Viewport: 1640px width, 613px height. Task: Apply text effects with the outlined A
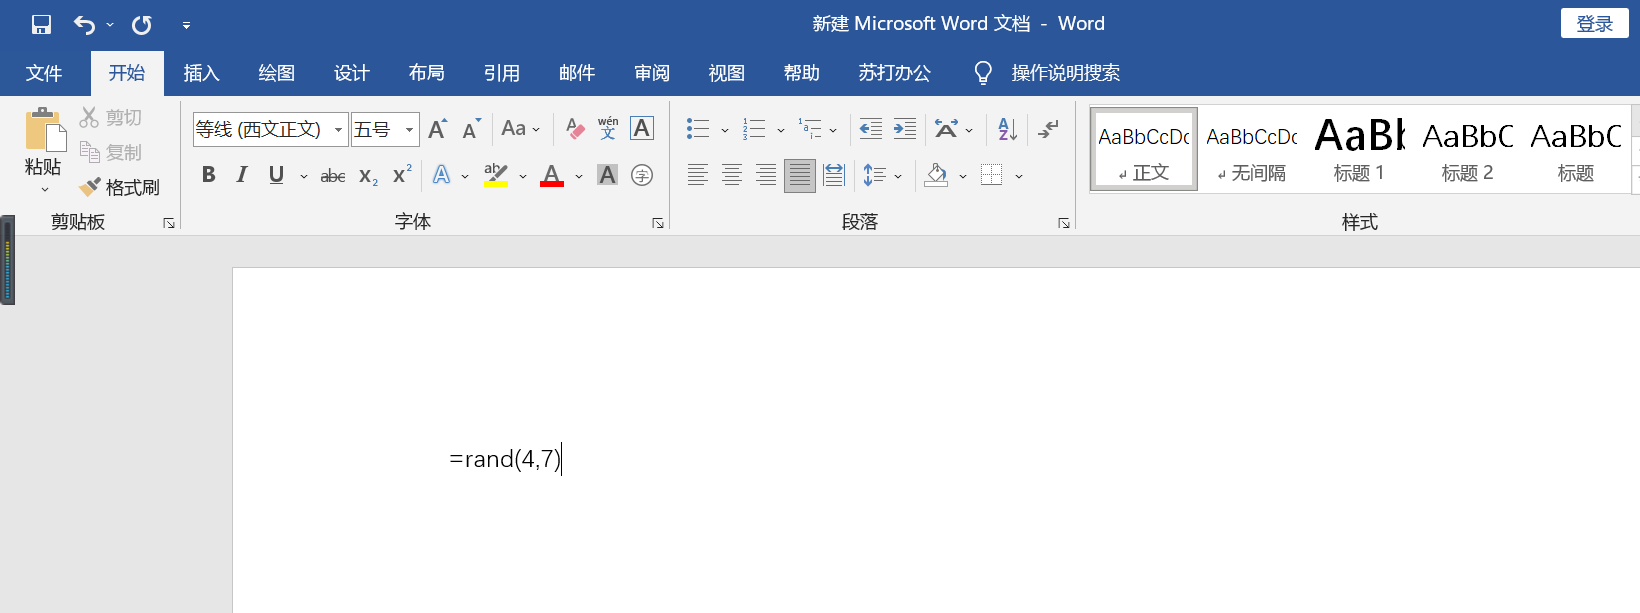(x=441, y=175)
